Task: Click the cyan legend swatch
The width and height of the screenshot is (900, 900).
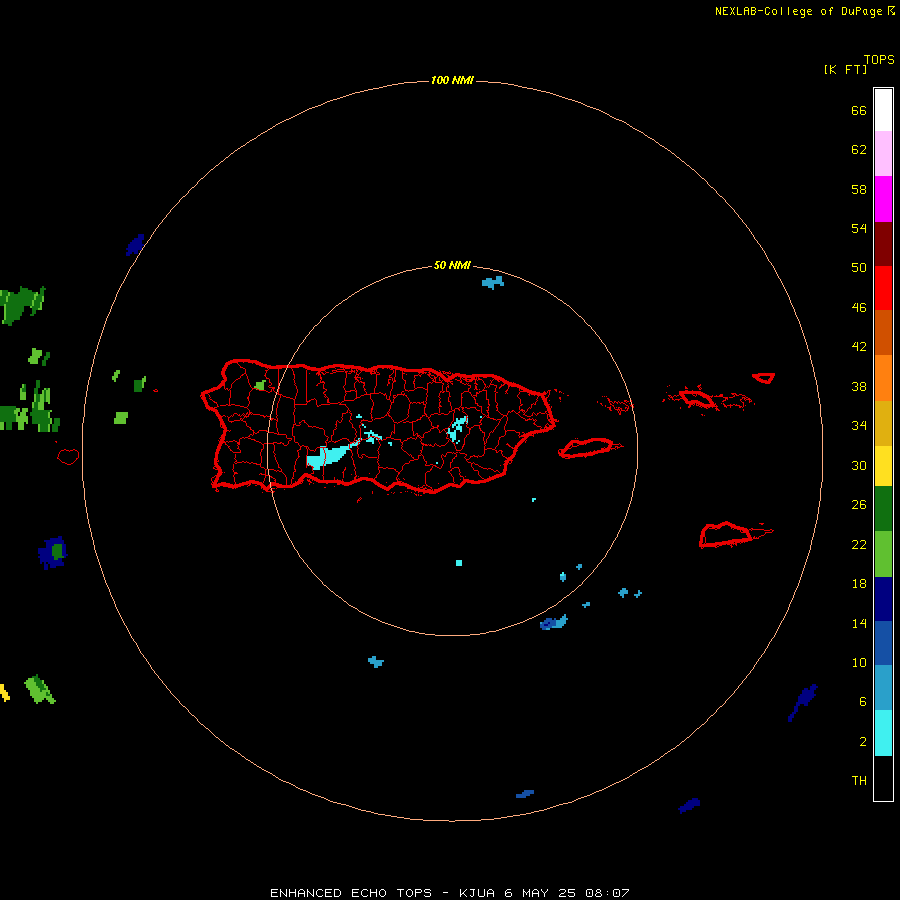Action: pos(883,733)
